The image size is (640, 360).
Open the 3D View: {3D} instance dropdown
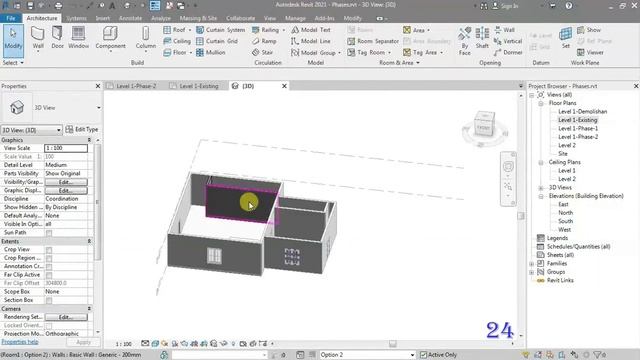pos(31,130)
